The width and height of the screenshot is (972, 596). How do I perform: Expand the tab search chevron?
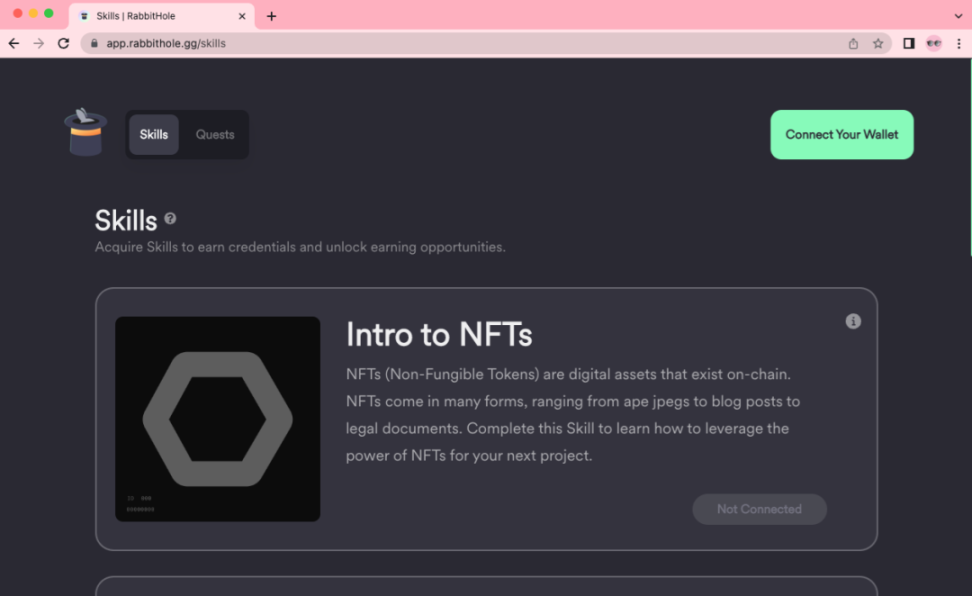coord(958,16)
